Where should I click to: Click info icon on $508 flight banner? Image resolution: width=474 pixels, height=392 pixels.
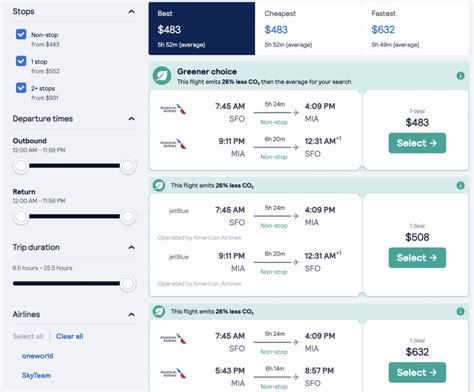point(460,185)
